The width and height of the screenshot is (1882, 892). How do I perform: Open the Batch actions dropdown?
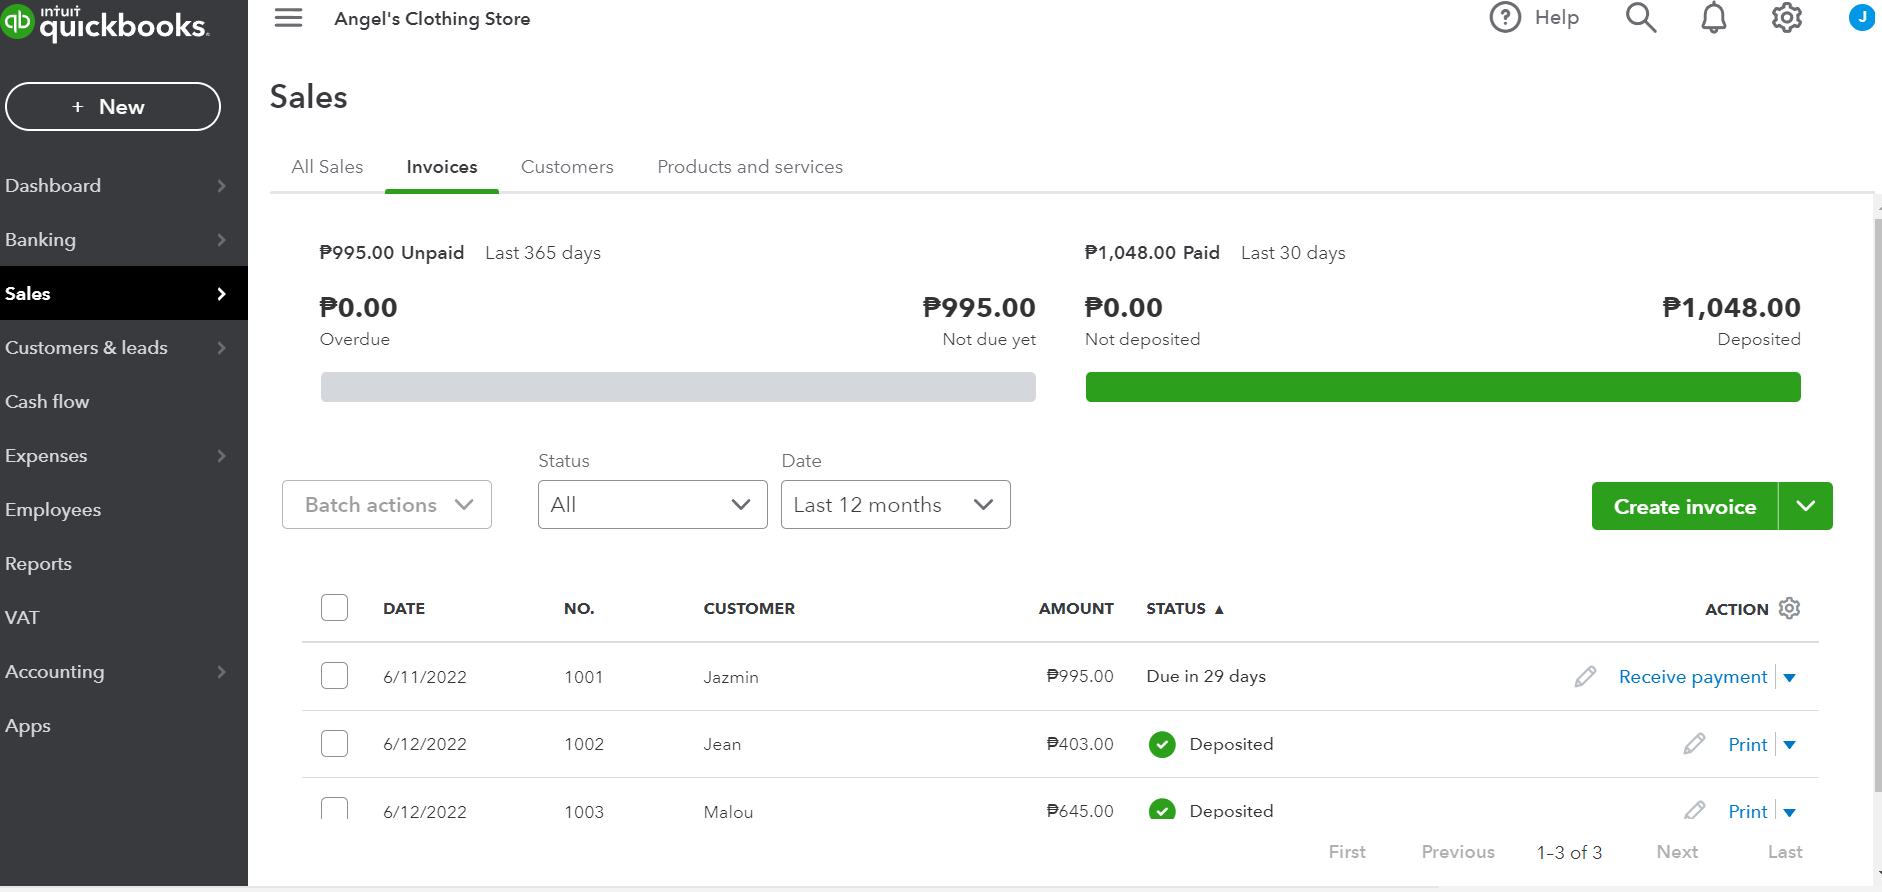387,505
